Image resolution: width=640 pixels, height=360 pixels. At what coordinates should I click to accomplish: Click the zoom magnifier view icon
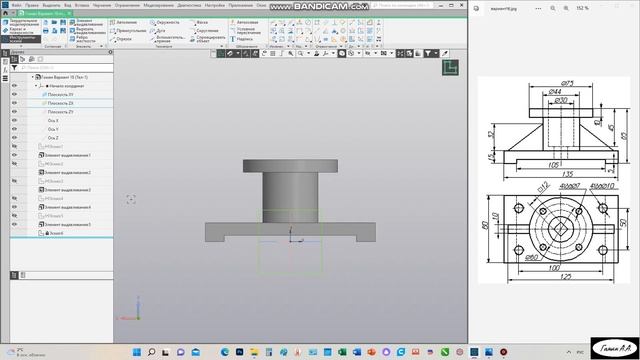coord(300,53)
